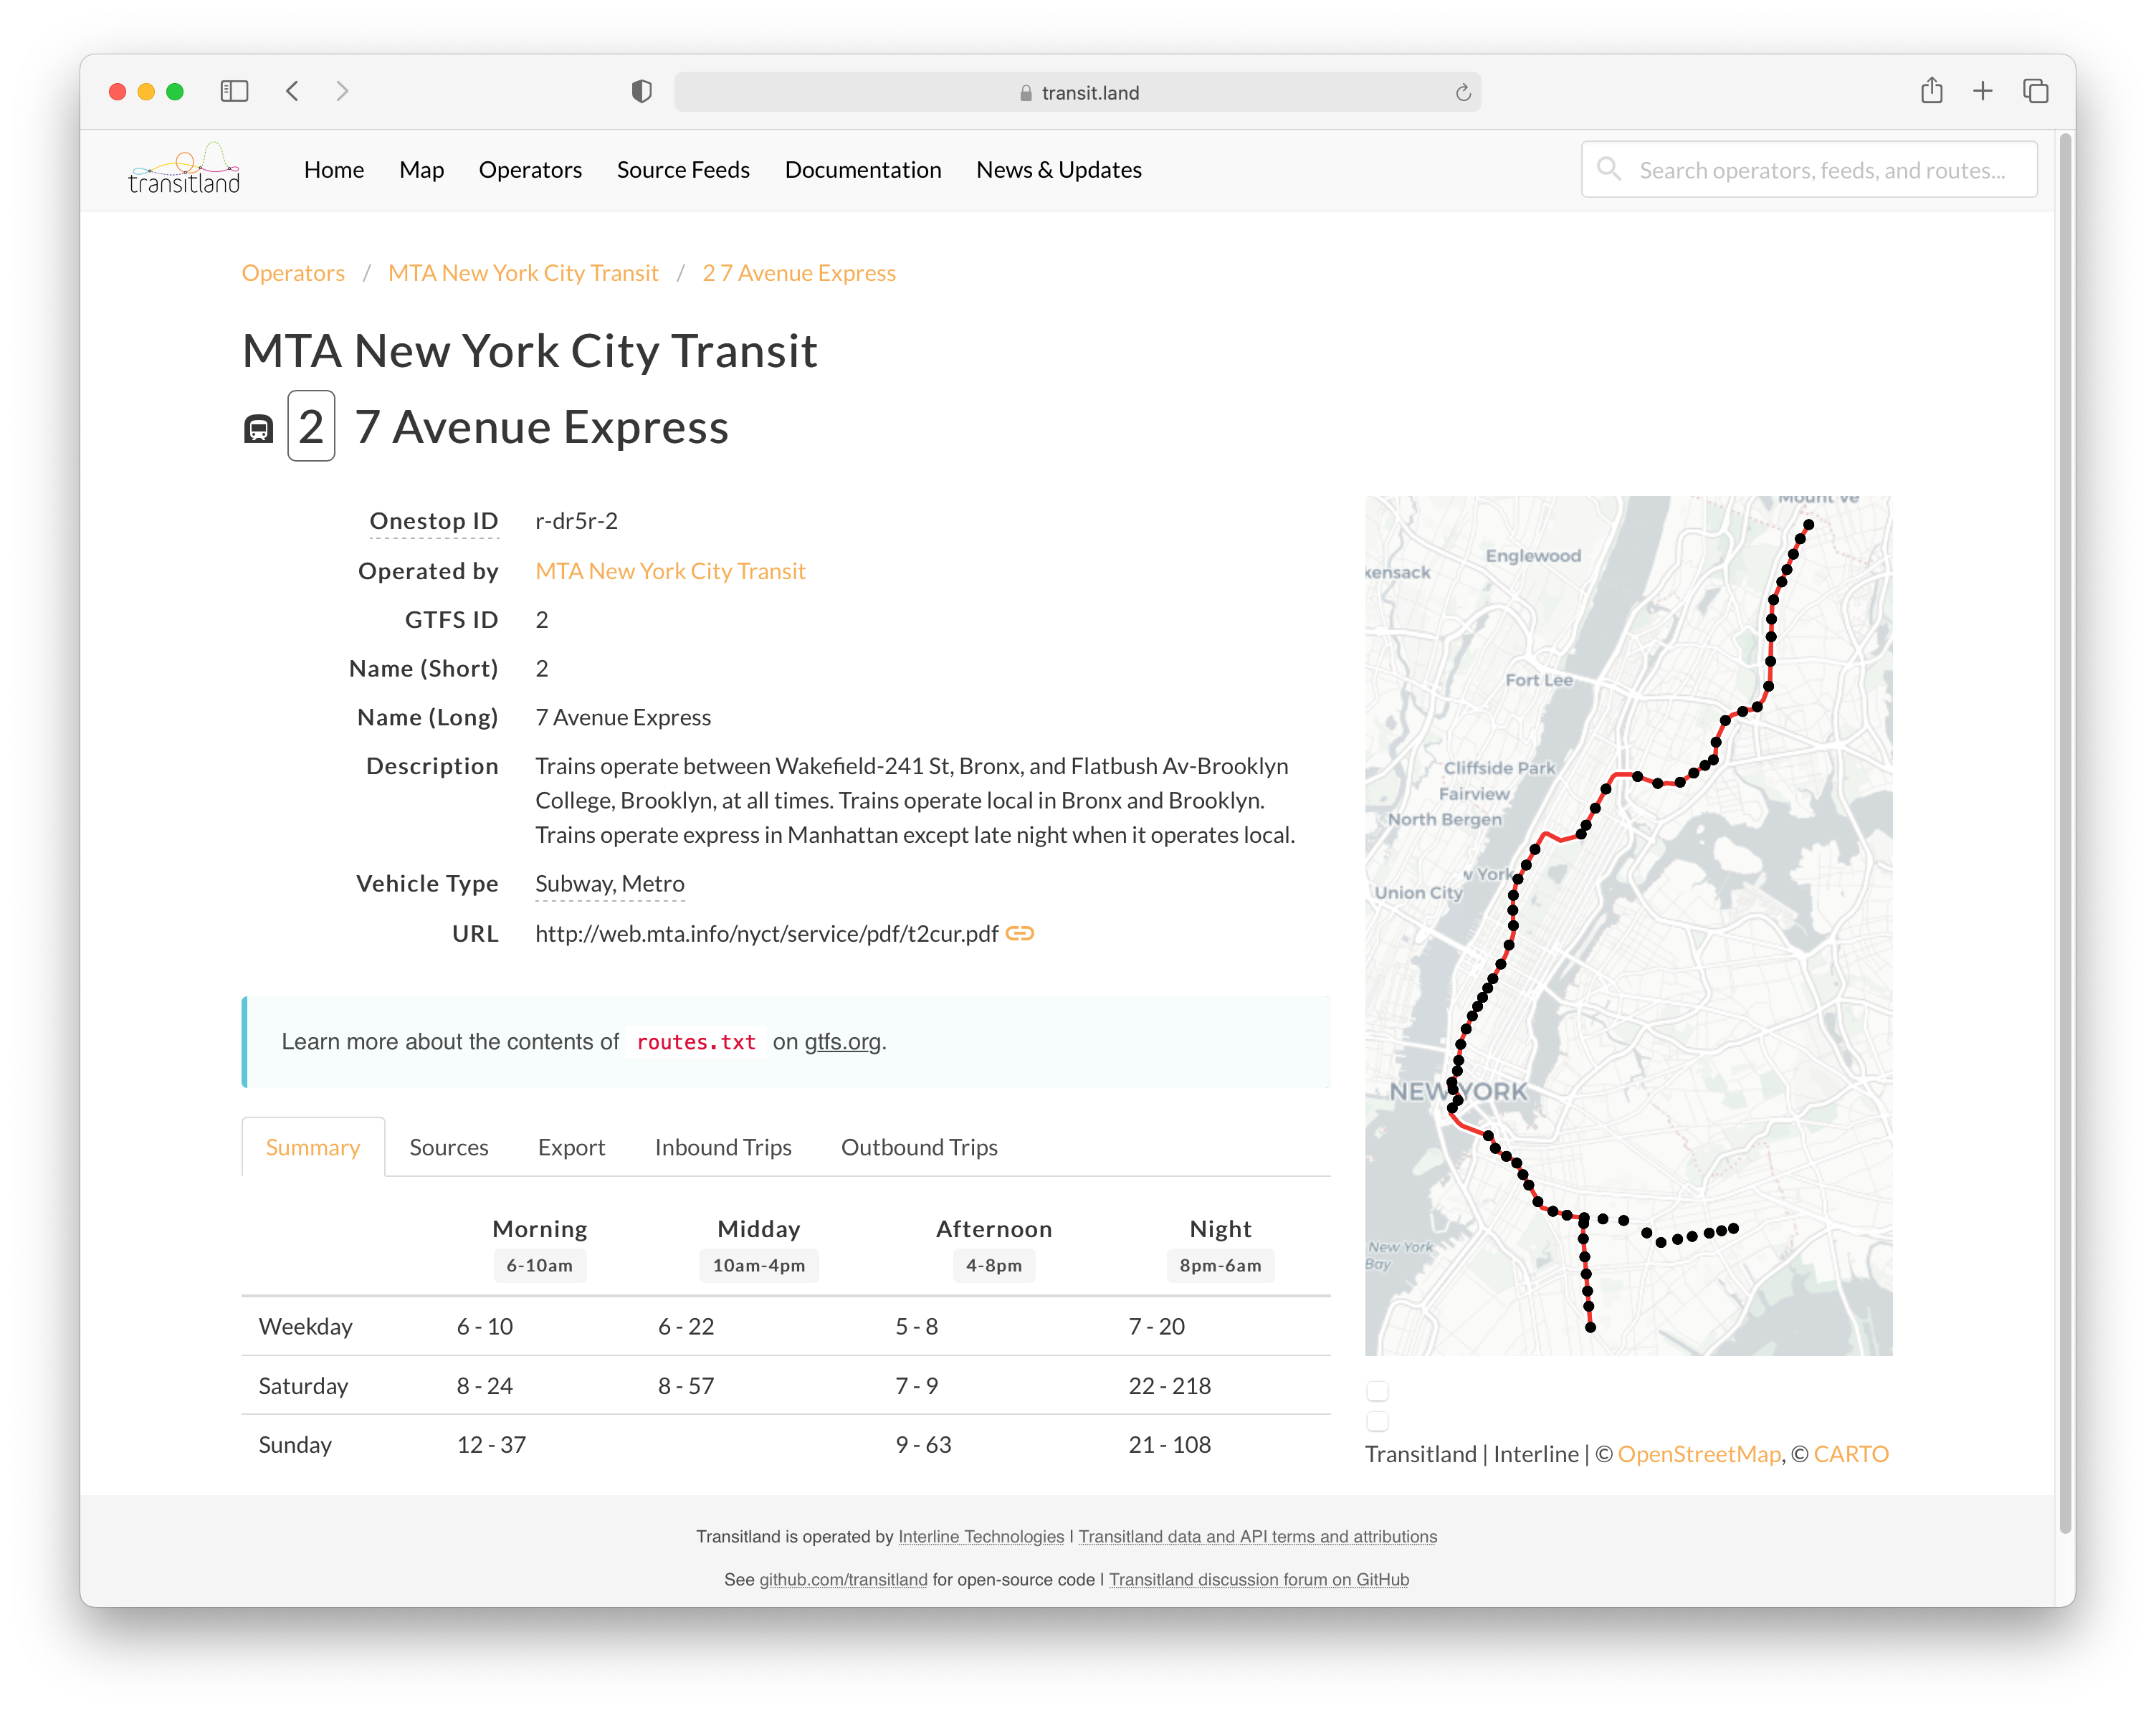Open the Inbound Trips tab
Viewport: 2156px width, 1713px height.
(723, 1147)
